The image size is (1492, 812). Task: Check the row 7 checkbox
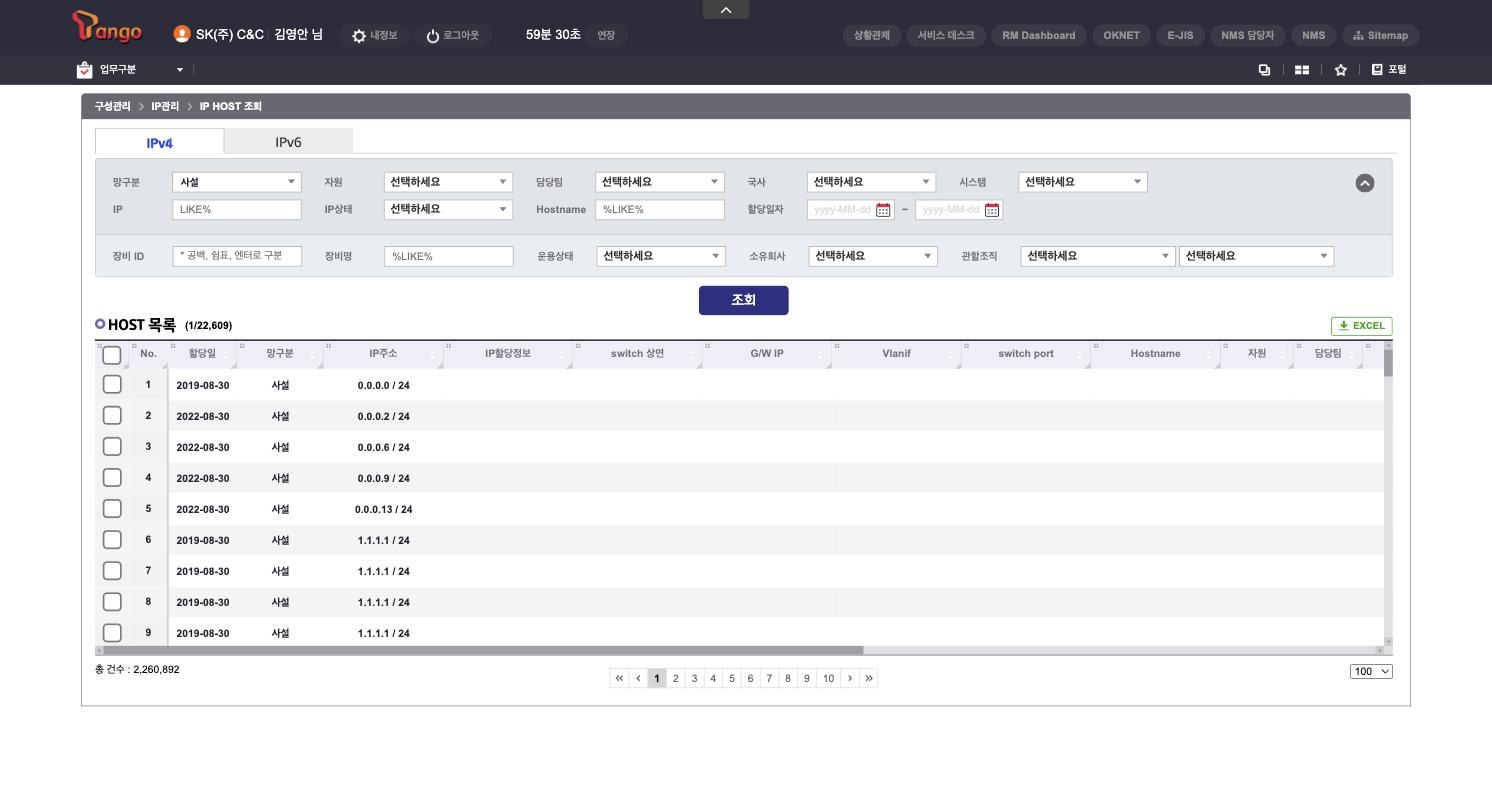click(x=112, y=571)
